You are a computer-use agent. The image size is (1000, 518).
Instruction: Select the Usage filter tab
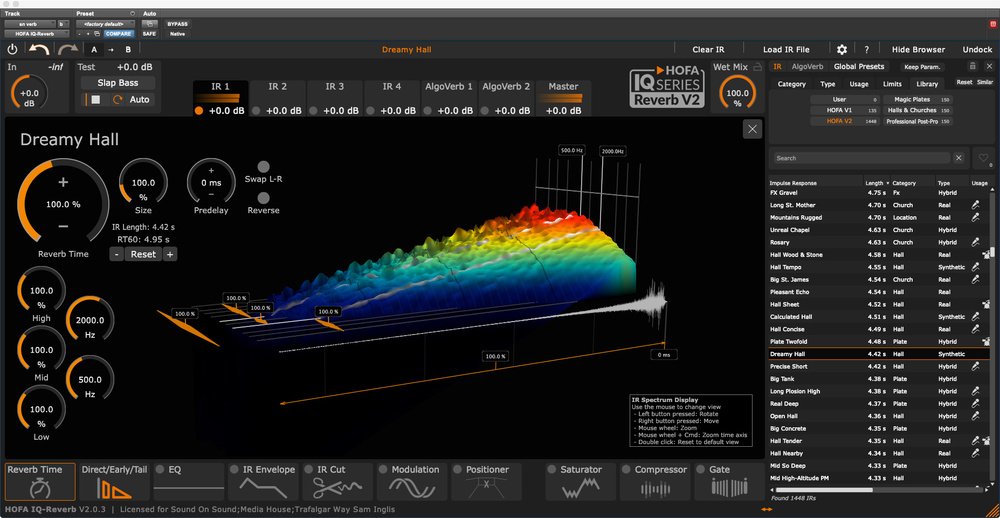(859, 84)
